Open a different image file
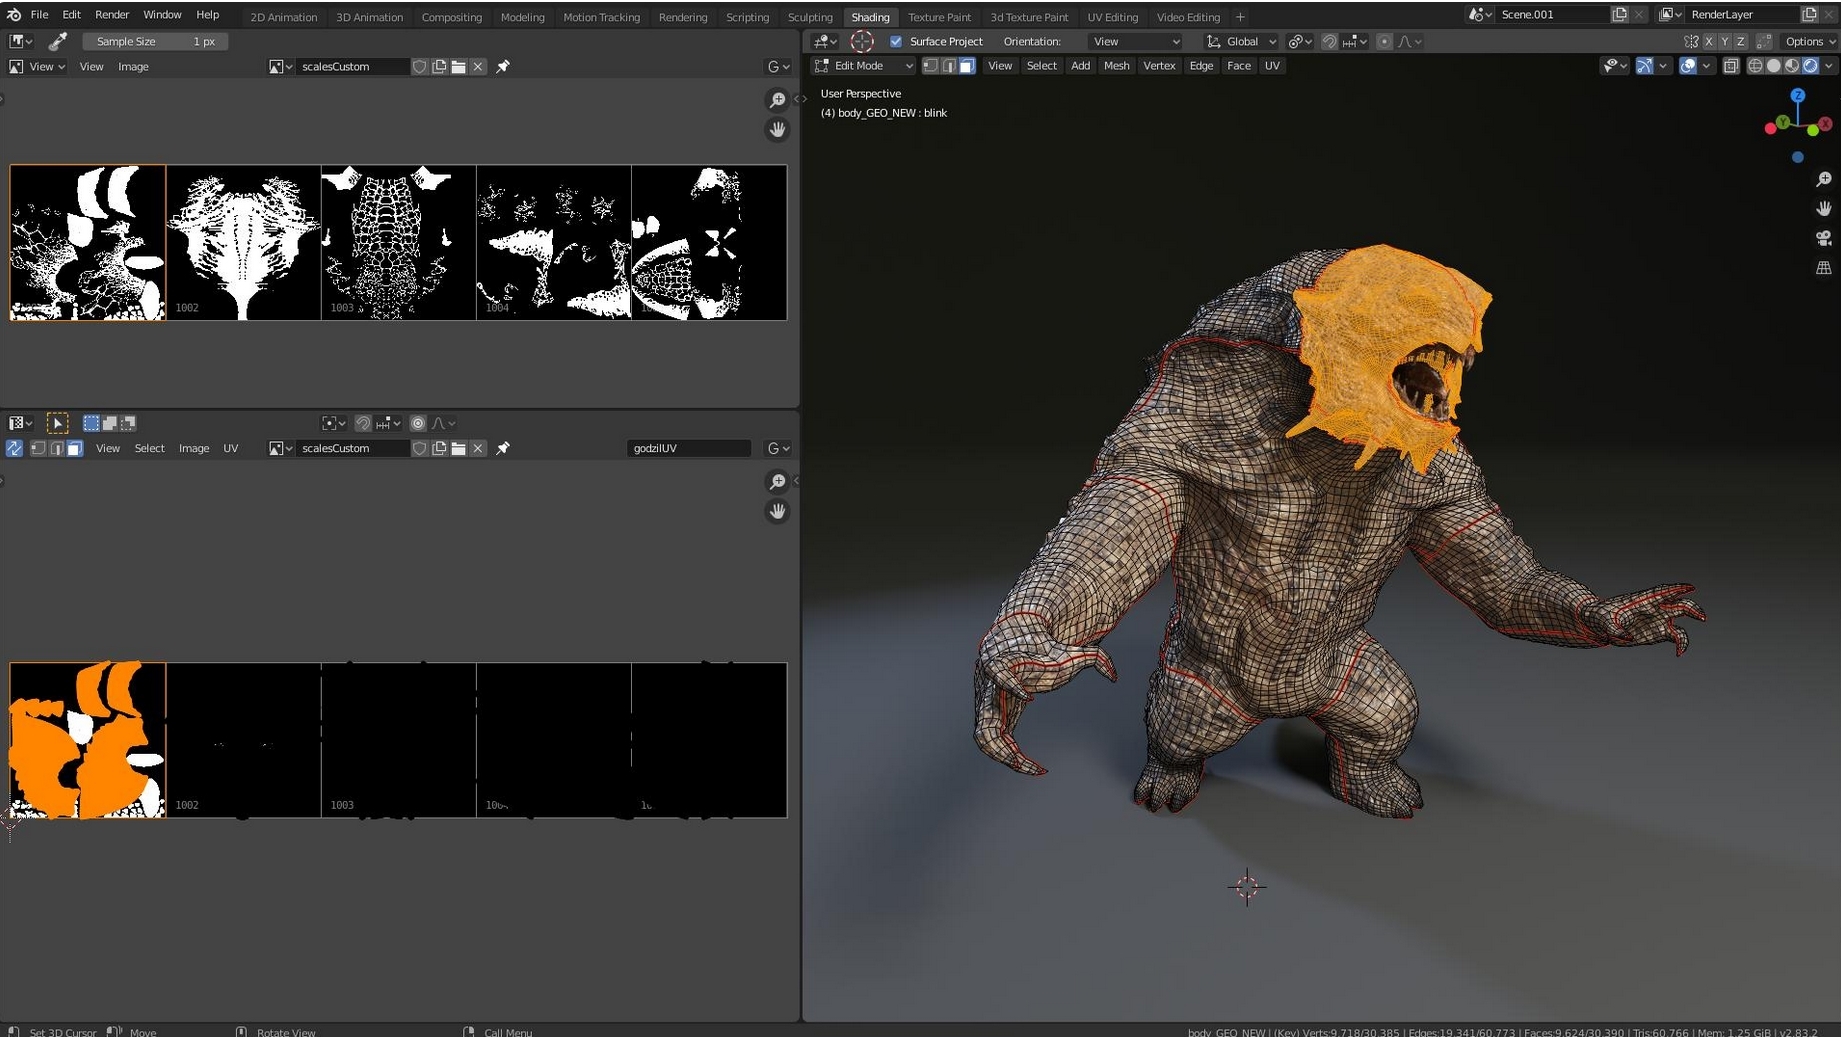The width and height of the screenshot is (1841, 1037). point(458,66)
